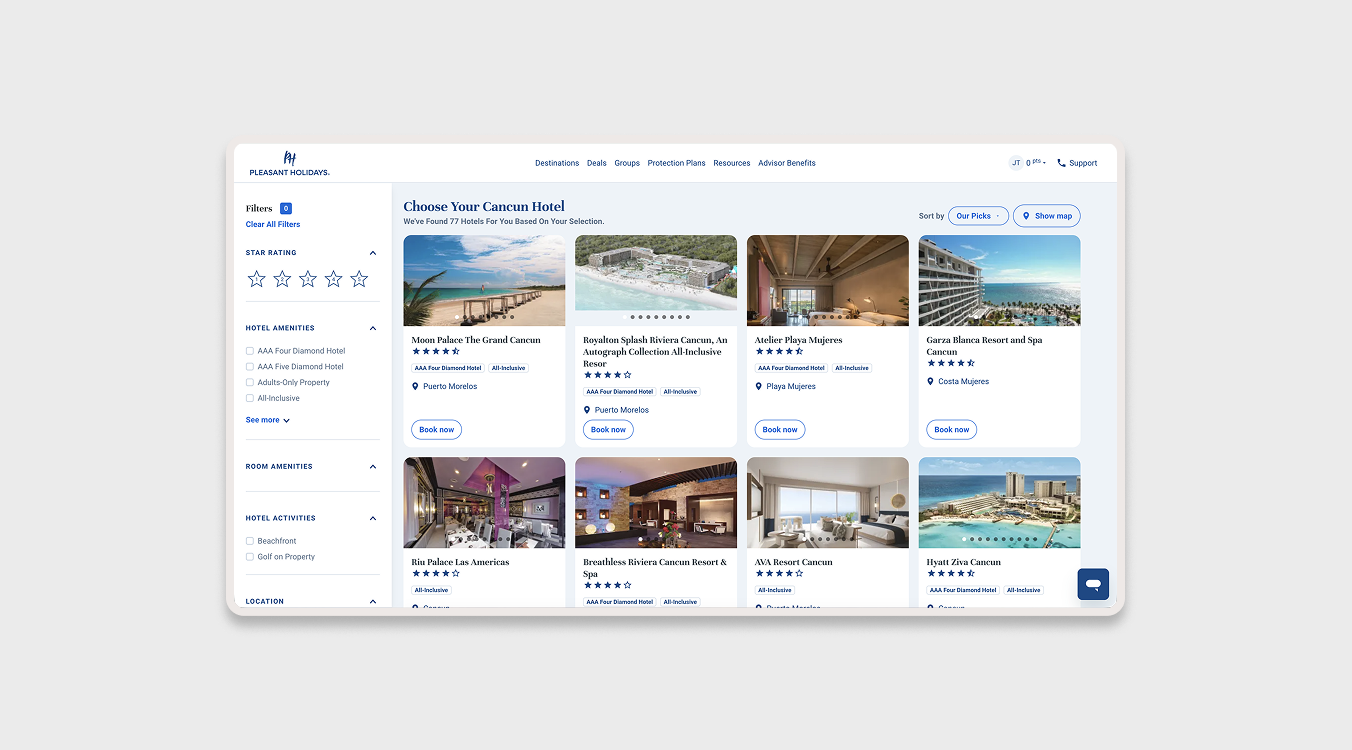
Task: Click the Puerto Morelos location on Moon Palace
Action: click(450, 386)
